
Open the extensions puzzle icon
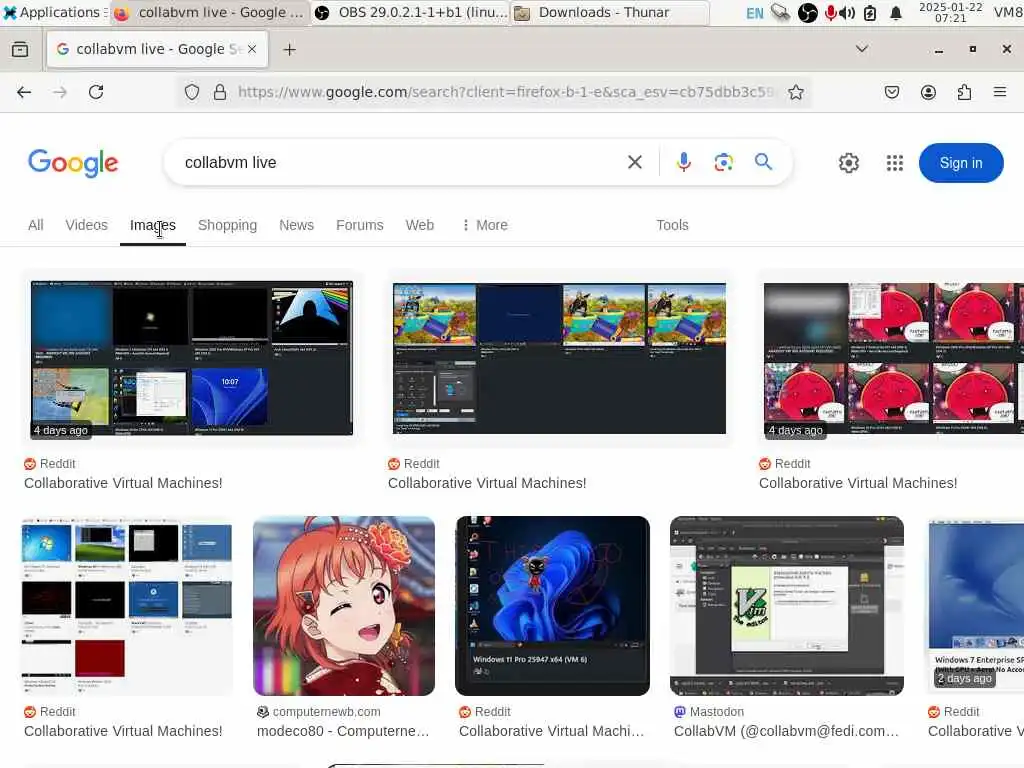pos(964,92)
